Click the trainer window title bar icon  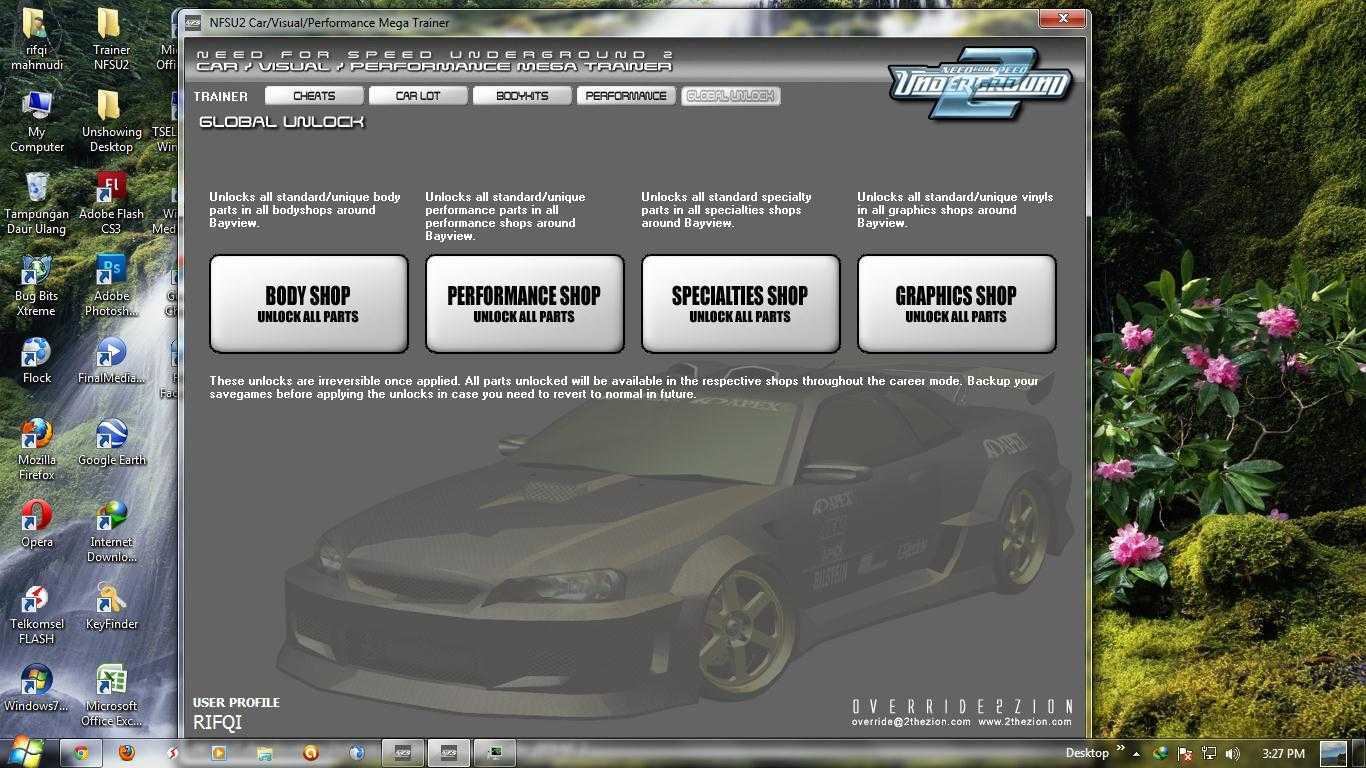click(x=192, y=22)
